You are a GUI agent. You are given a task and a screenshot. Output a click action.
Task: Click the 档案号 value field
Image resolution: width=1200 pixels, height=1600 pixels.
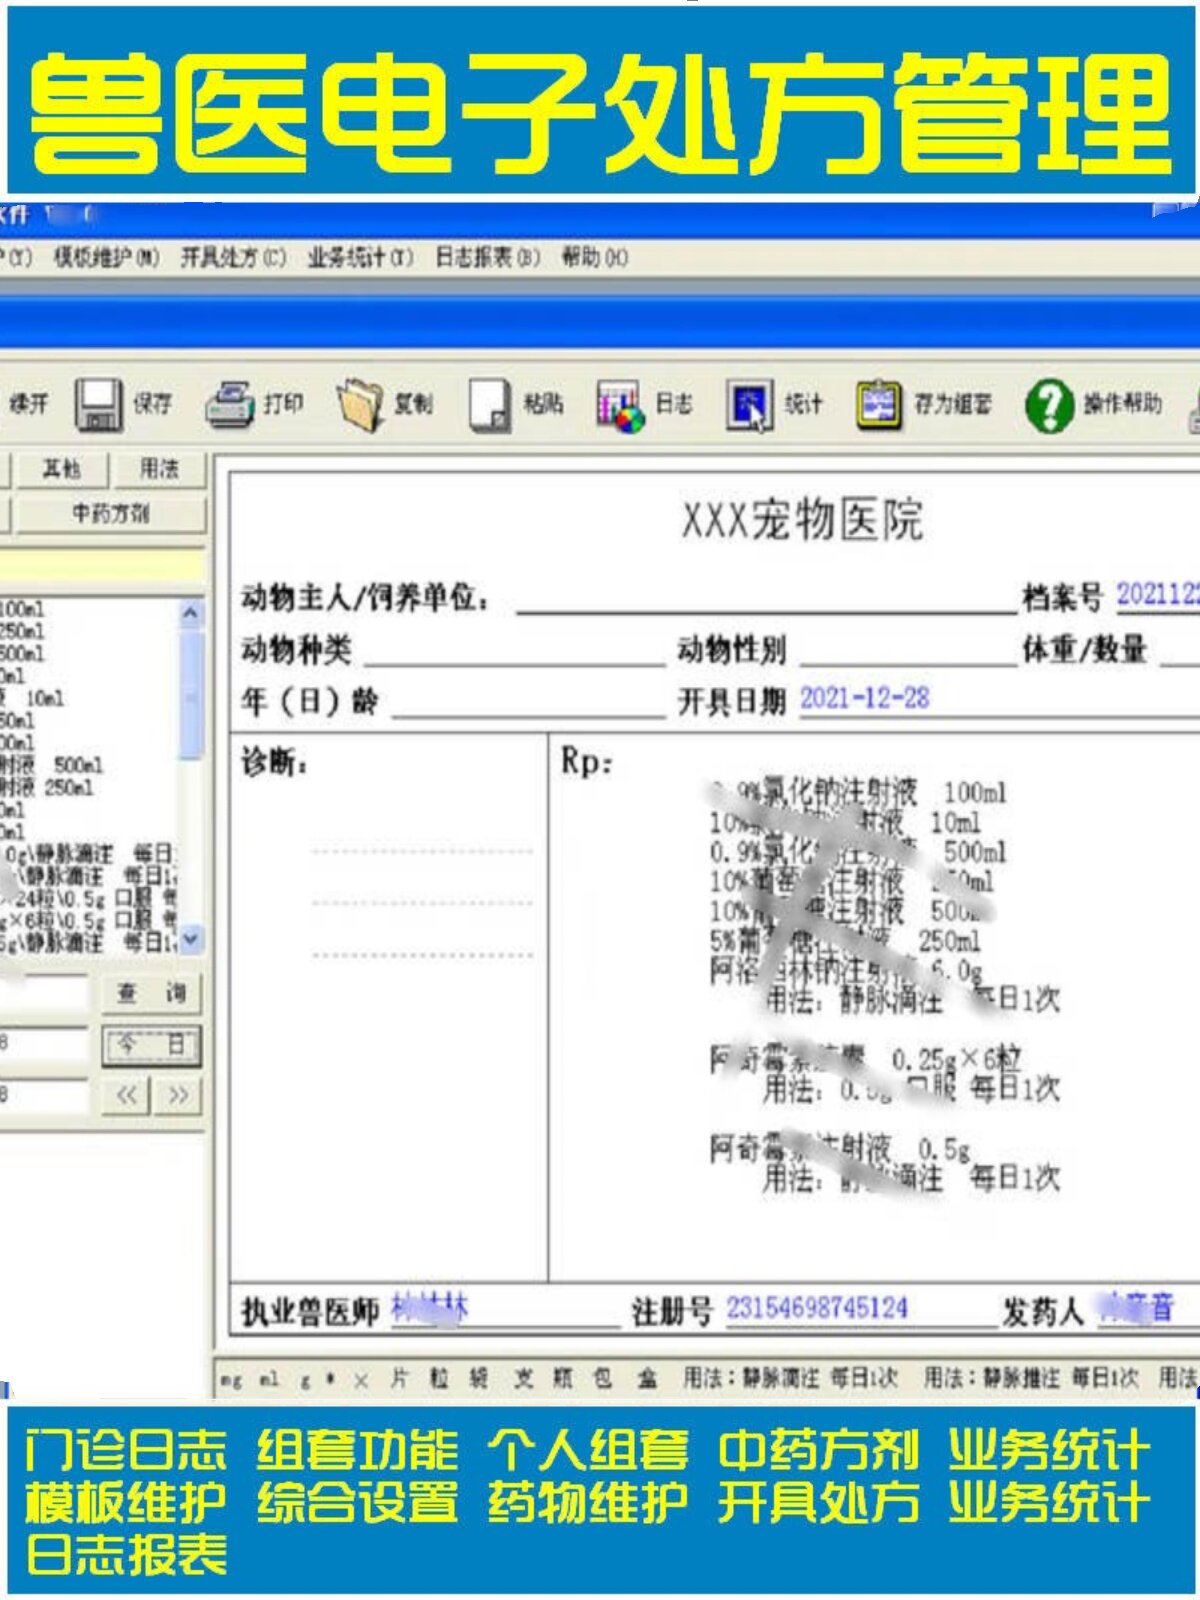[1156, 595]
